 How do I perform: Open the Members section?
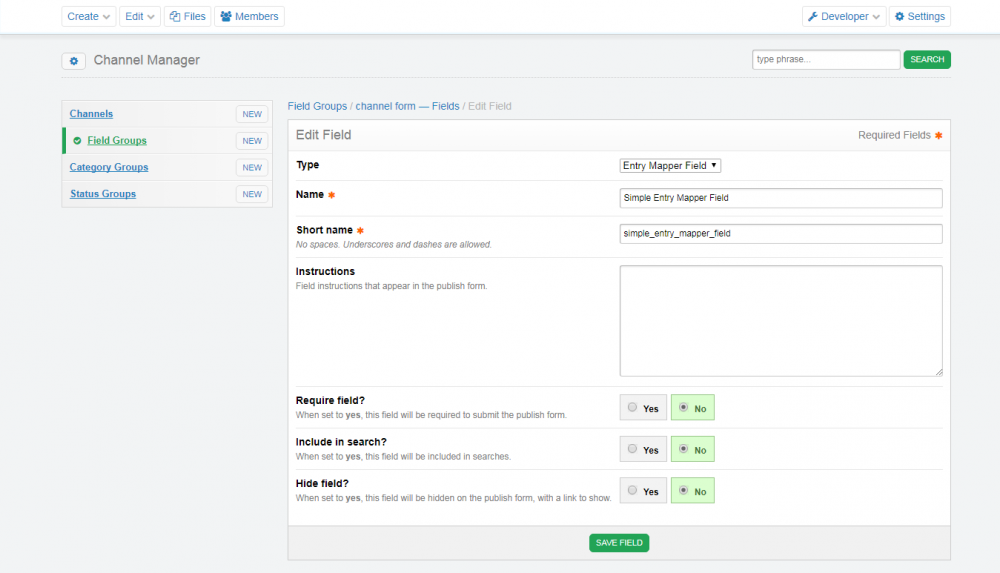[x=249, y=16]
